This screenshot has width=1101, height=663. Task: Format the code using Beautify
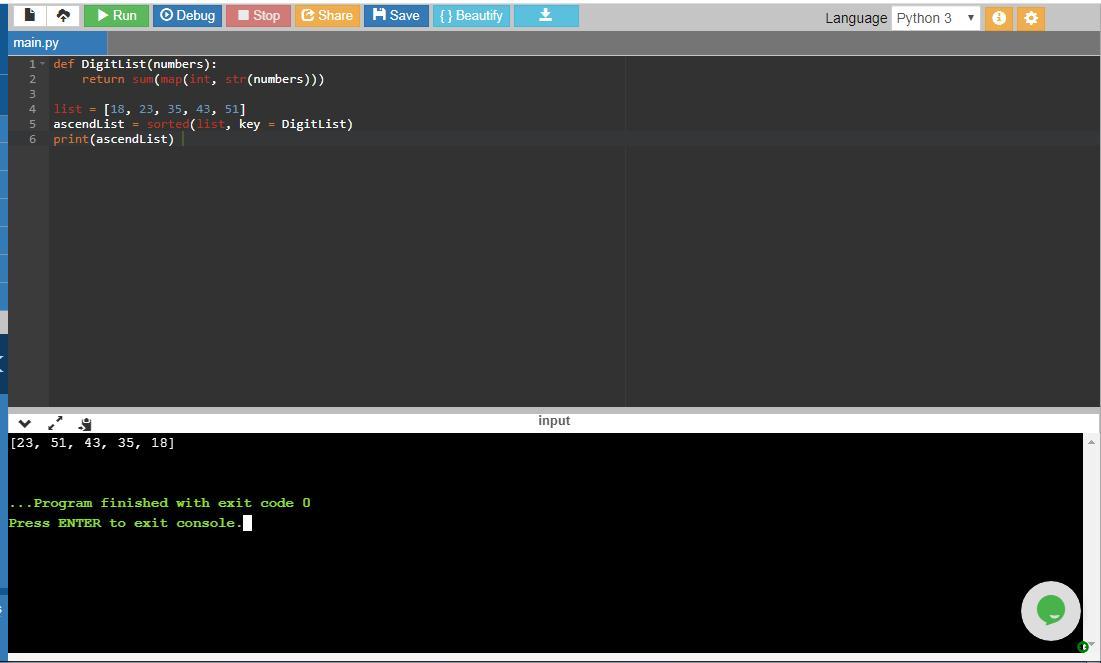pyautogui.click(x=471, y=15)
